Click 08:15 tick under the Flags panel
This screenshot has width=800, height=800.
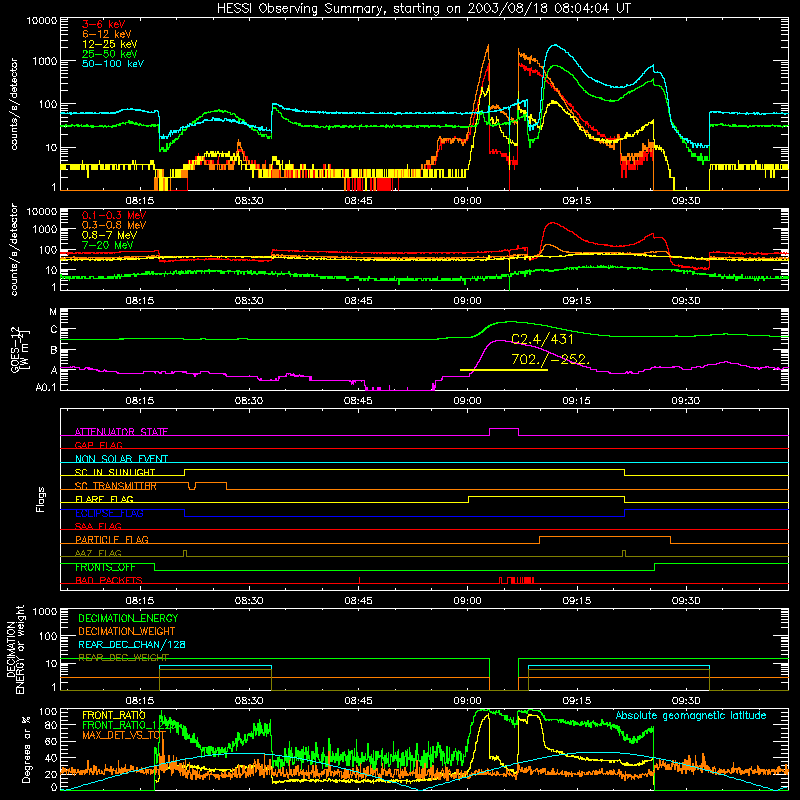click(140, 601)
